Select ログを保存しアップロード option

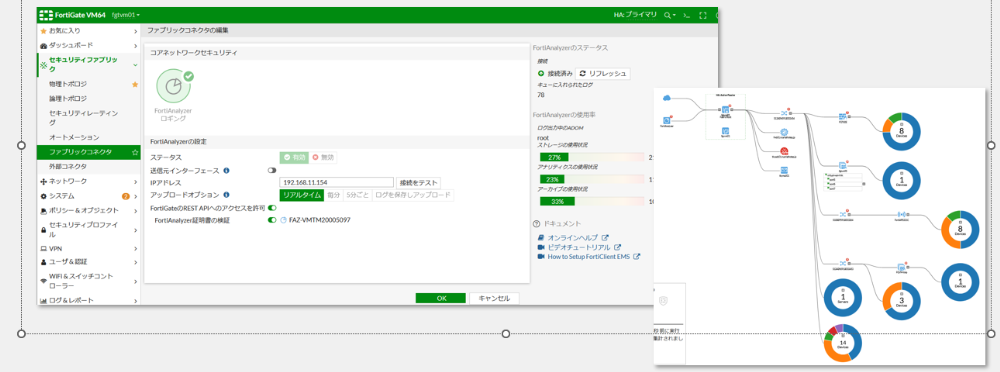click(x=413, y=195)
